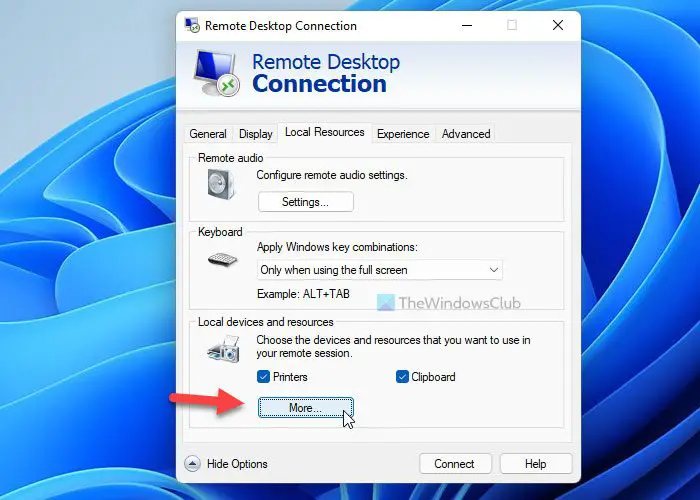Click the More... devices button
The width and height of the screenshot is (700, 500).
306,408
